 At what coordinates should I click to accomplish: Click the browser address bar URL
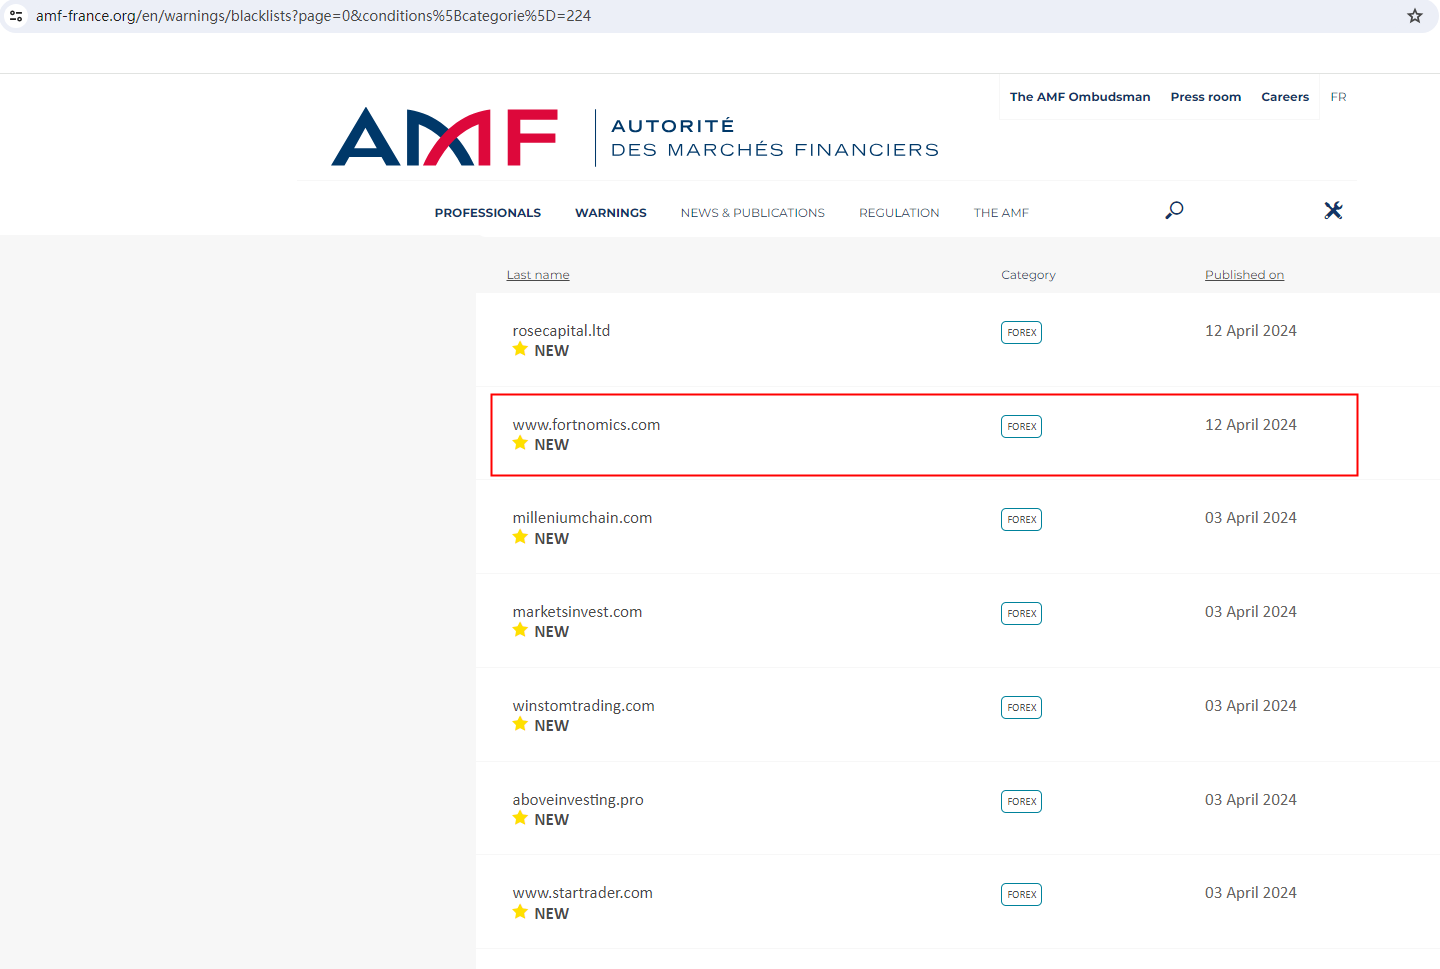click(x=313, y=16)
